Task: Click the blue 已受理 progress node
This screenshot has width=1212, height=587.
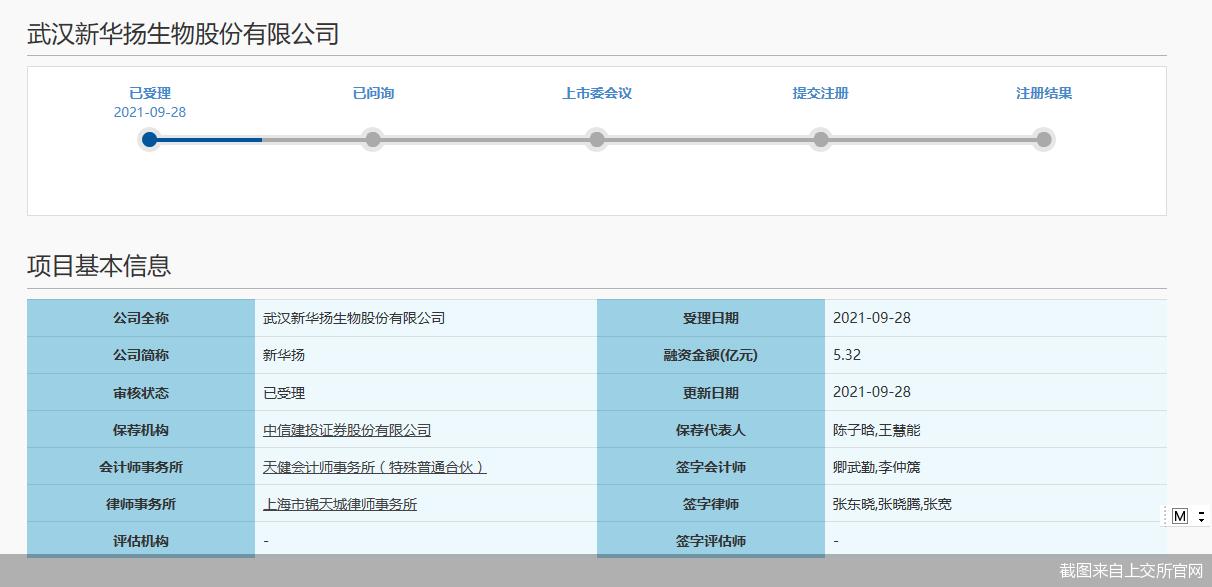Action: point(150,139)
